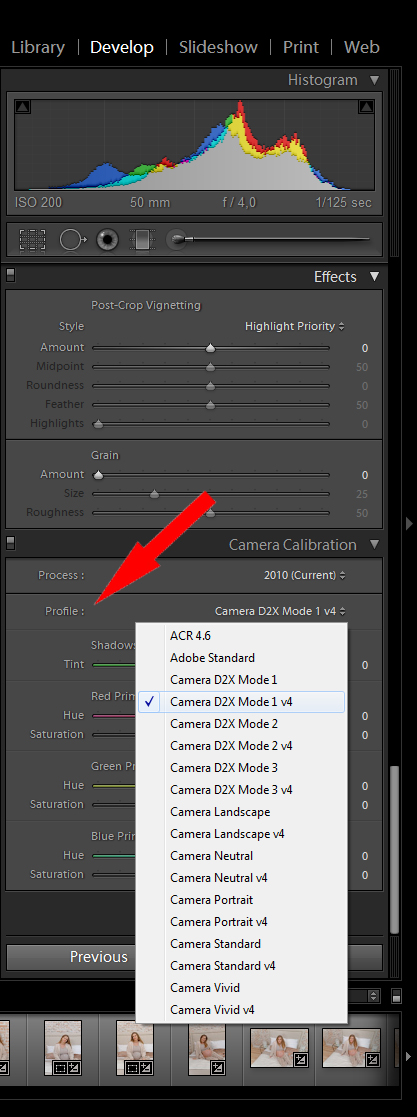Screen dimensions: 417x1117
Task: Collapse the Effects panel triangle
Action: pyautogui.click(x=375, y=276)
